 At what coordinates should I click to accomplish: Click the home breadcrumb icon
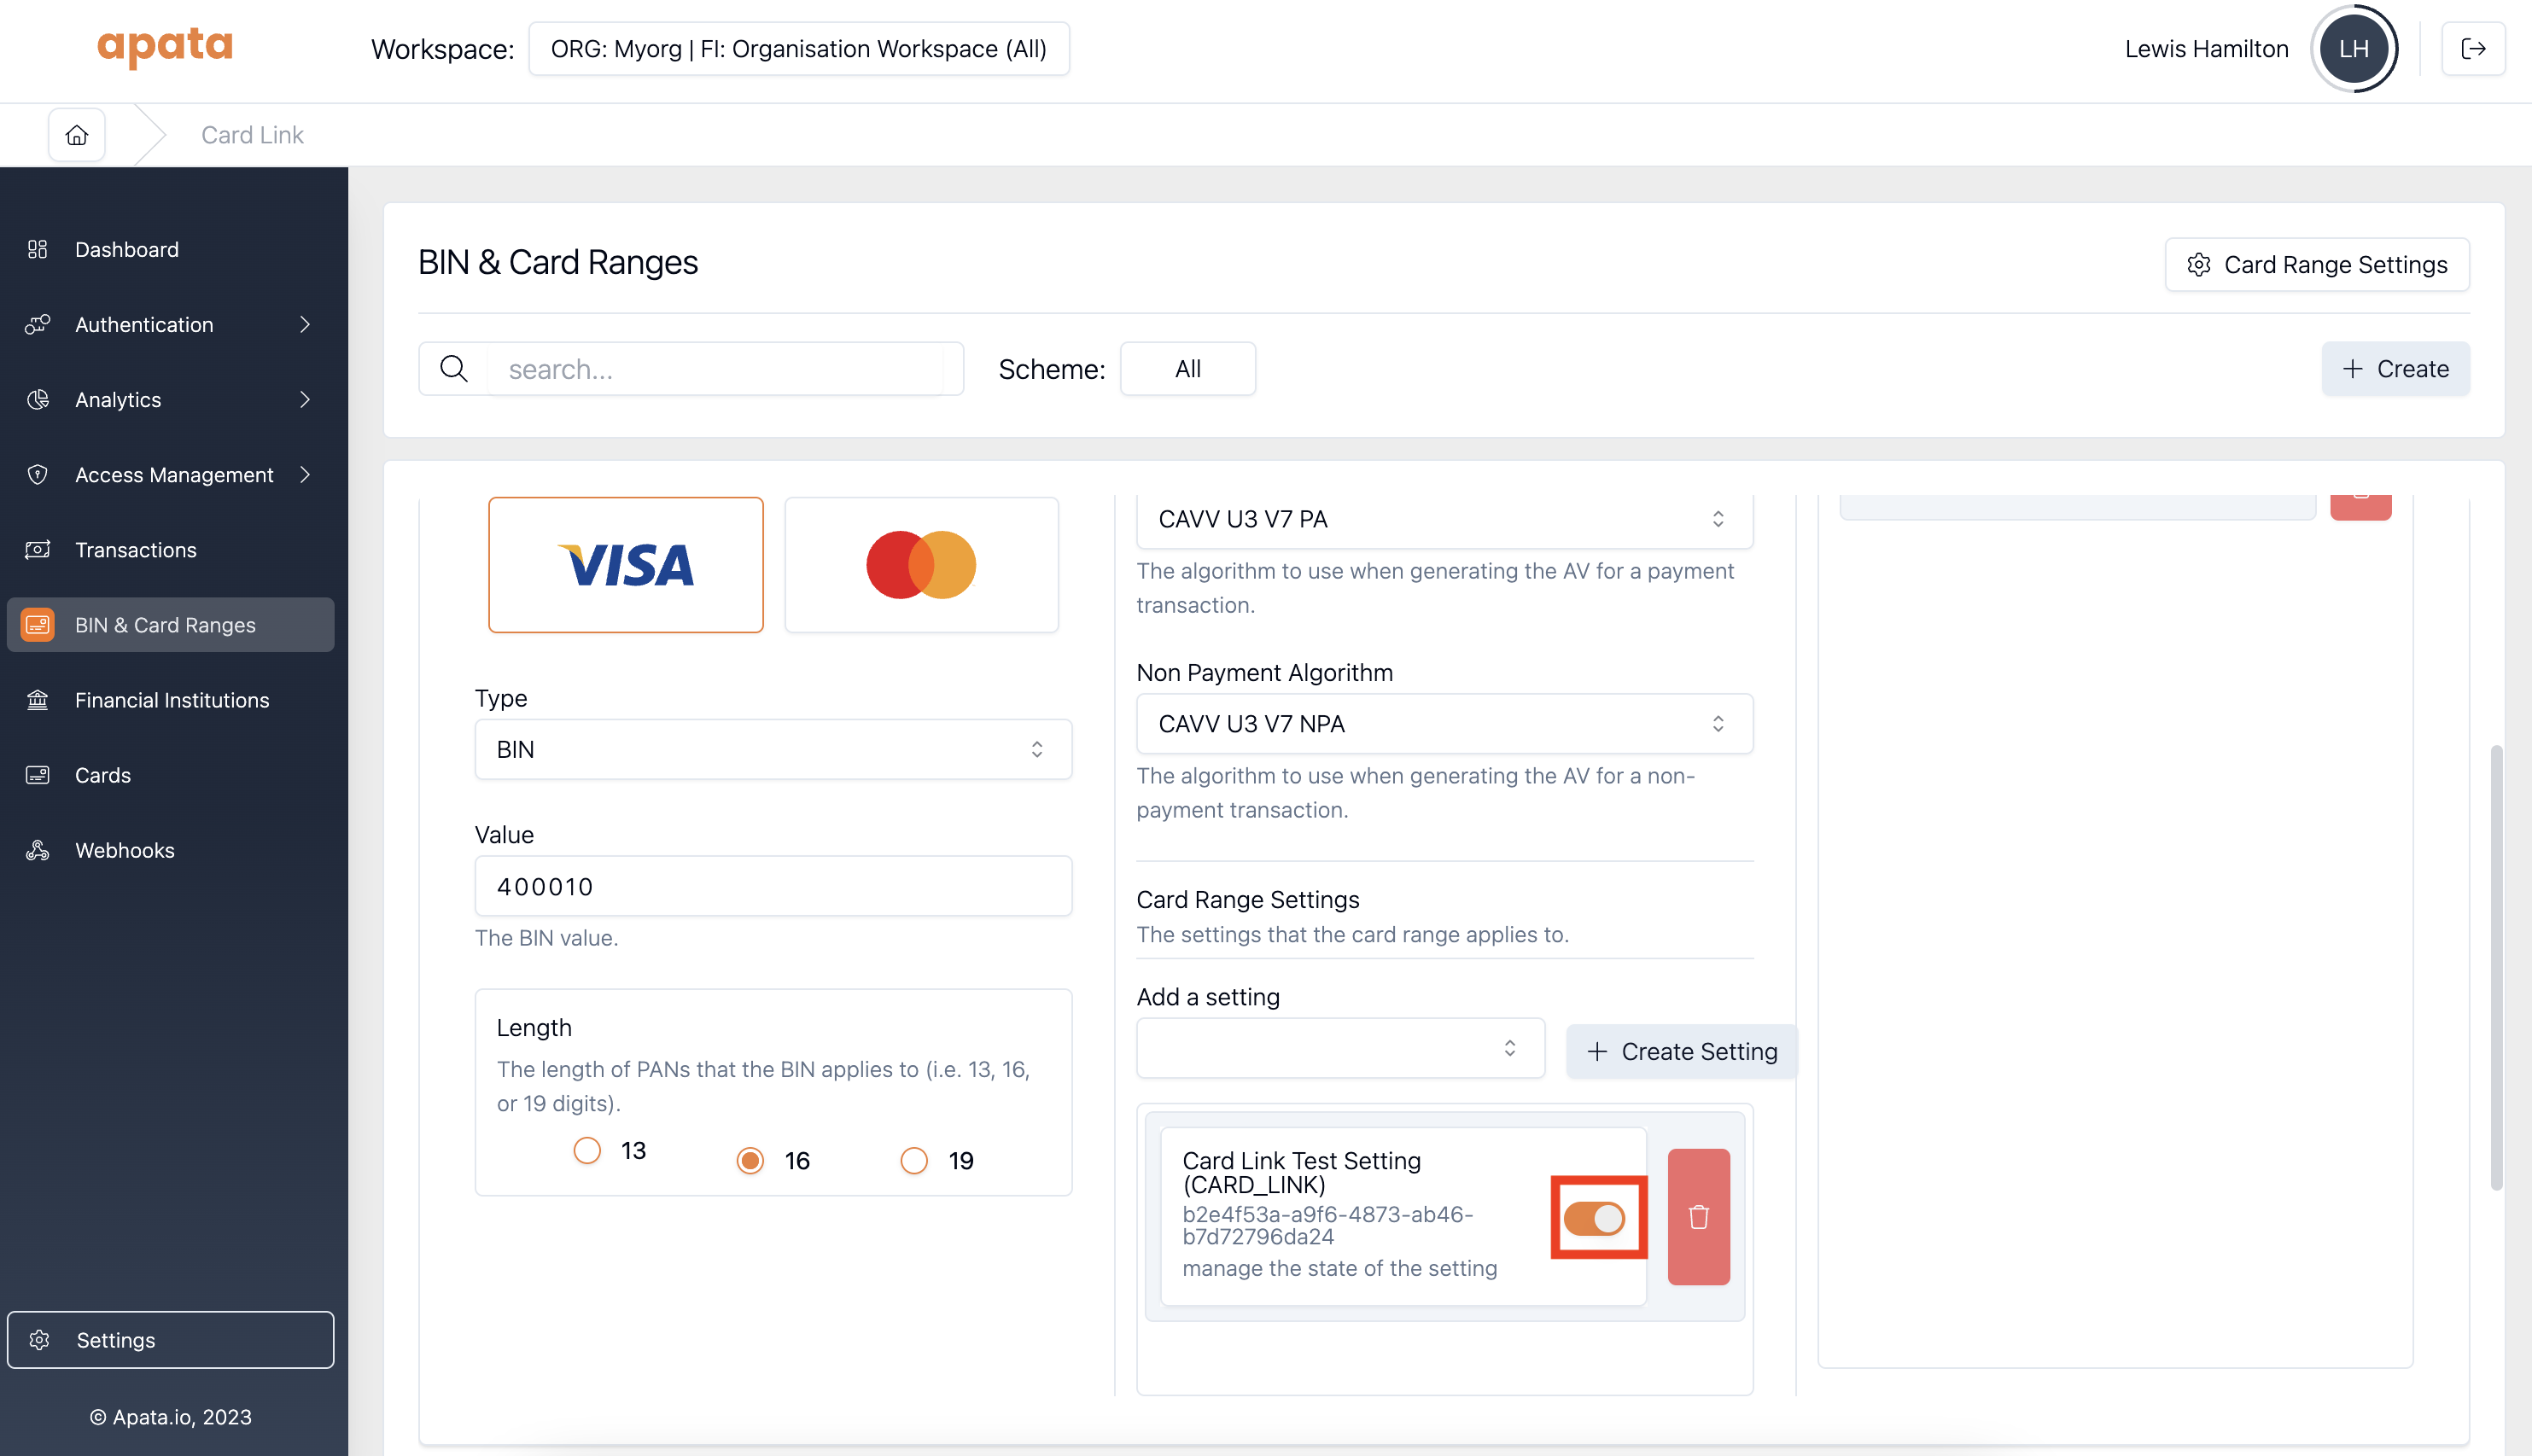76,134
